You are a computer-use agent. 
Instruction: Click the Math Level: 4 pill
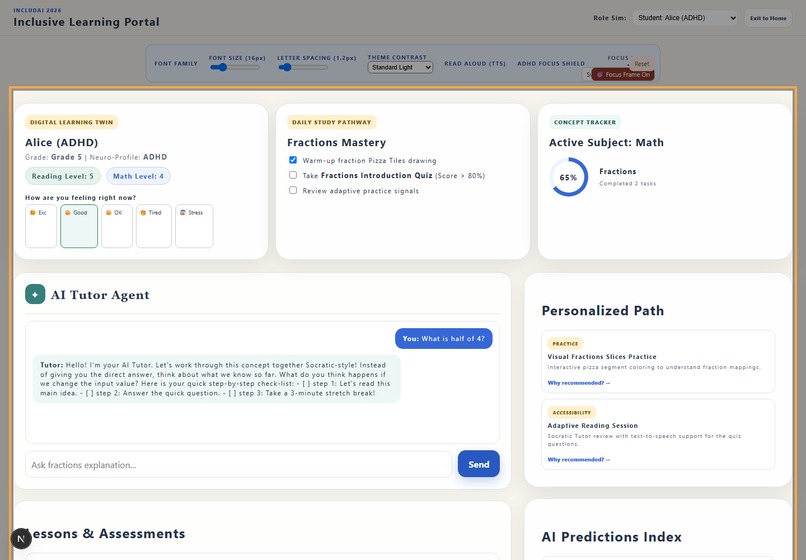pyautogui.click(x=138, y=176)
